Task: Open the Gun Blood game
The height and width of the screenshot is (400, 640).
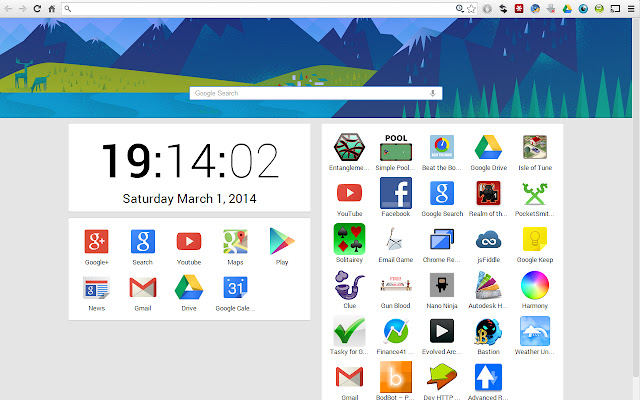Action: click(396, 284)
